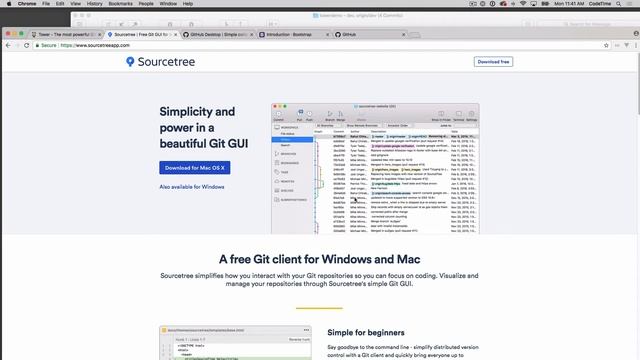Click the Secure padlock indicator
The image size is (640, 360).
tap(46, 45)
